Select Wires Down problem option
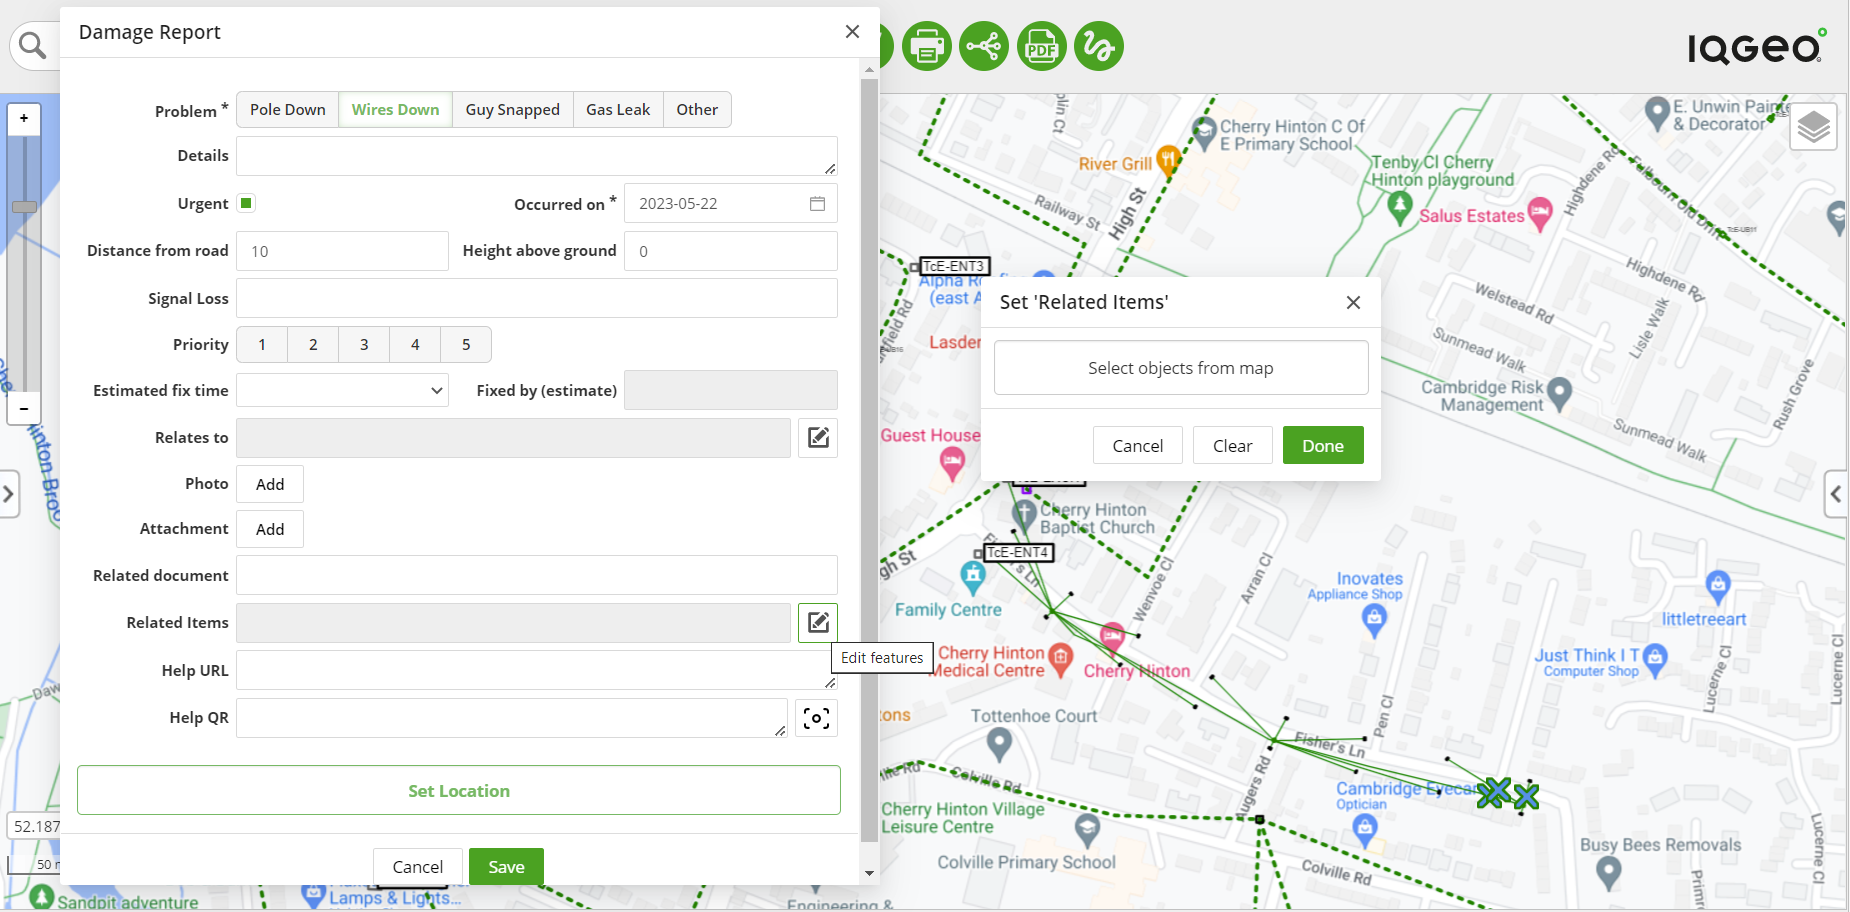 (x=395, y=110)
